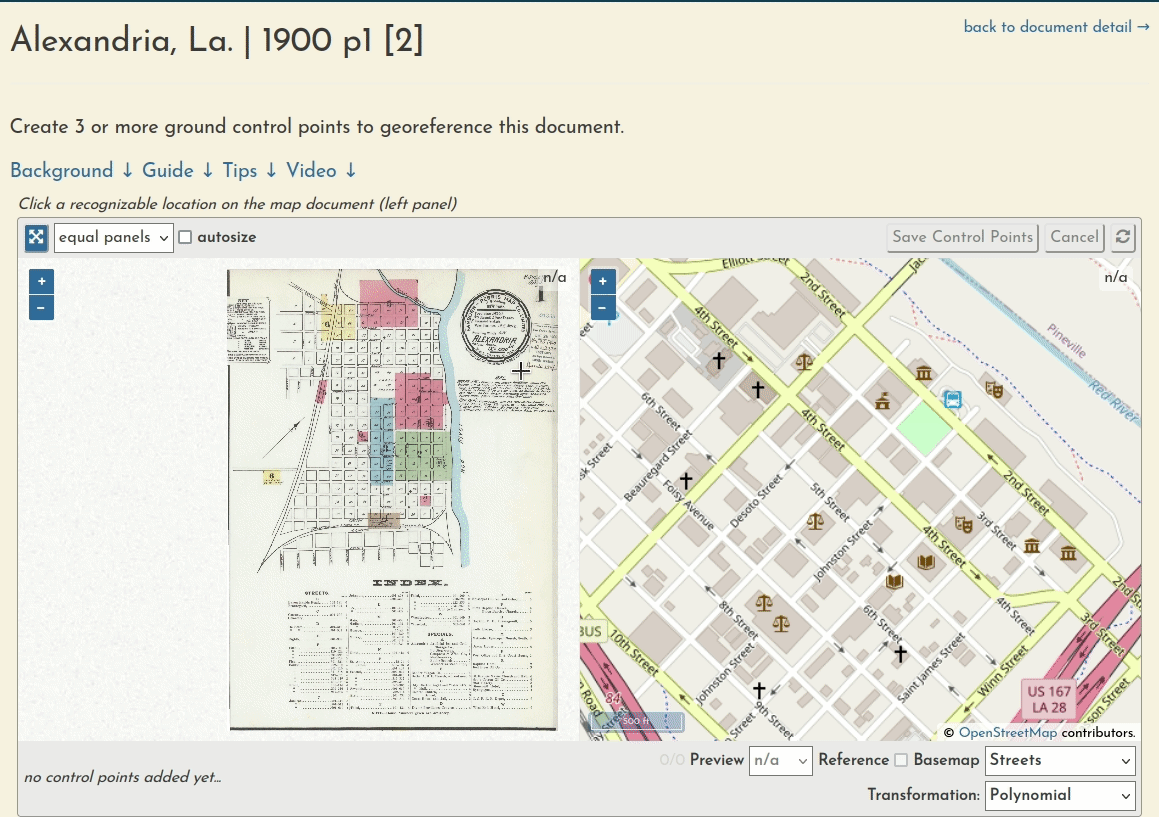Image resolution: width=1159 pixels, height=817 pixels.
Task: Zoom out on the map document panel
Action: pyautogui.click(x=41, y=307)
